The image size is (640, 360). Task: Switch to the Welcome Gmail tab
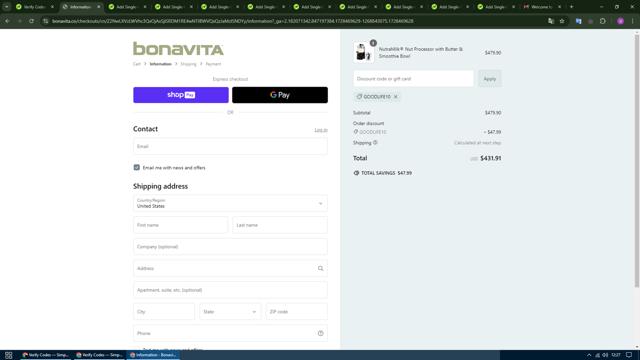click(543, 7)
